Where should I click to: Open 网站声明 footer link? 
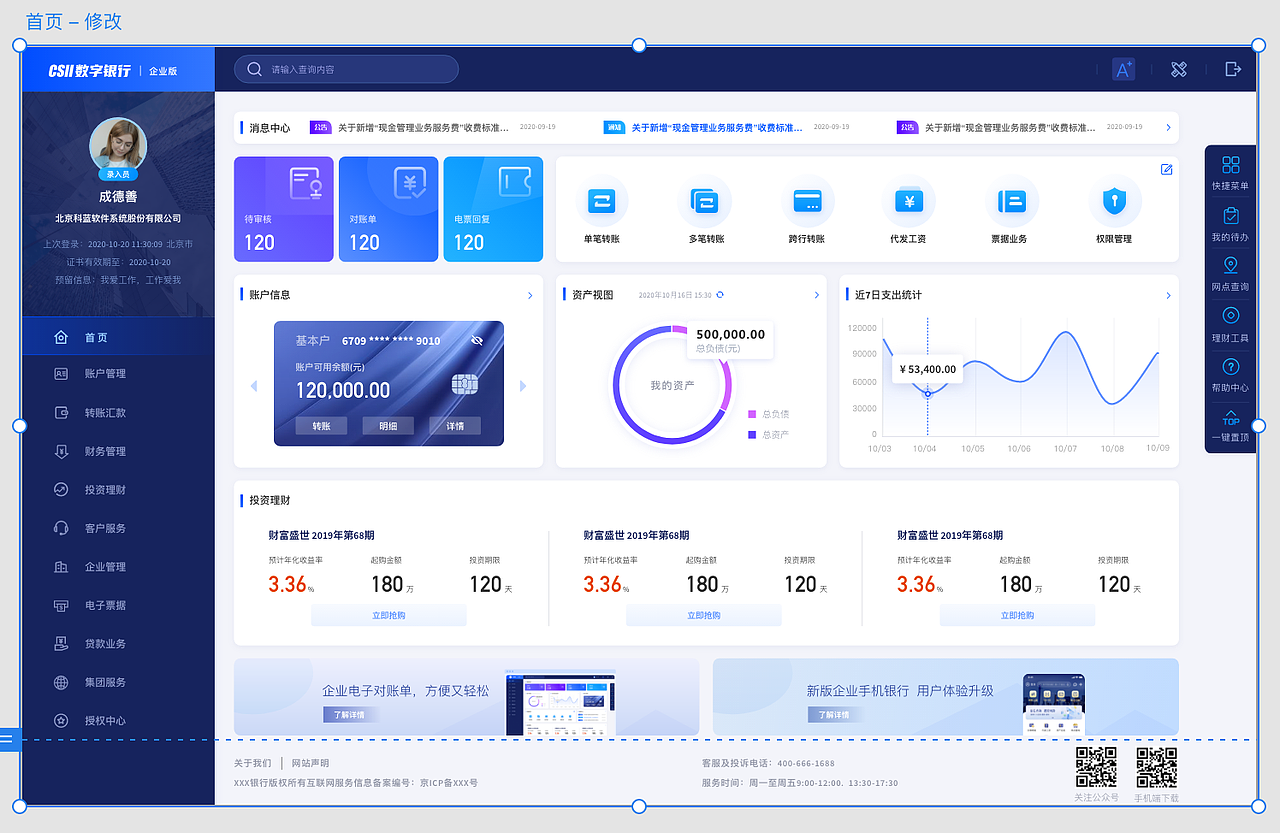click(x=310, y=763)
